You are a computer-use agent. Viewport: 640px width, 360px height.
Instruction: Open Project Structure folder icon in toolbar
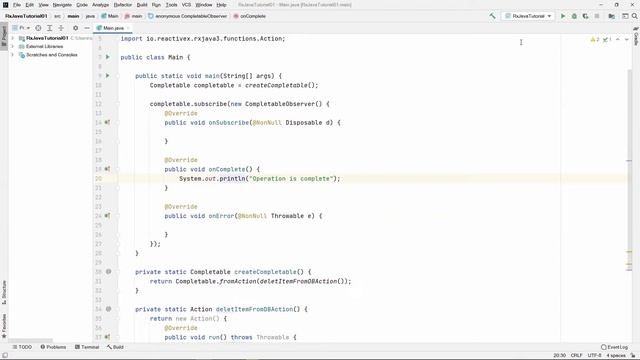click(x=611, y=16)
